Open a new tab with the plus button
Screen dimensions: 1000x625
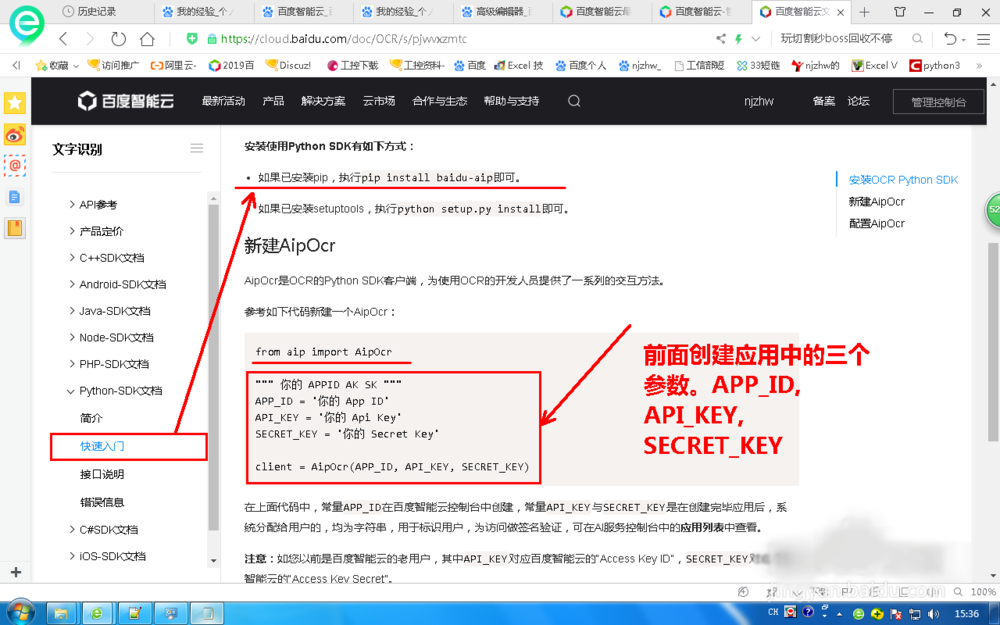[x=864, y=11]
